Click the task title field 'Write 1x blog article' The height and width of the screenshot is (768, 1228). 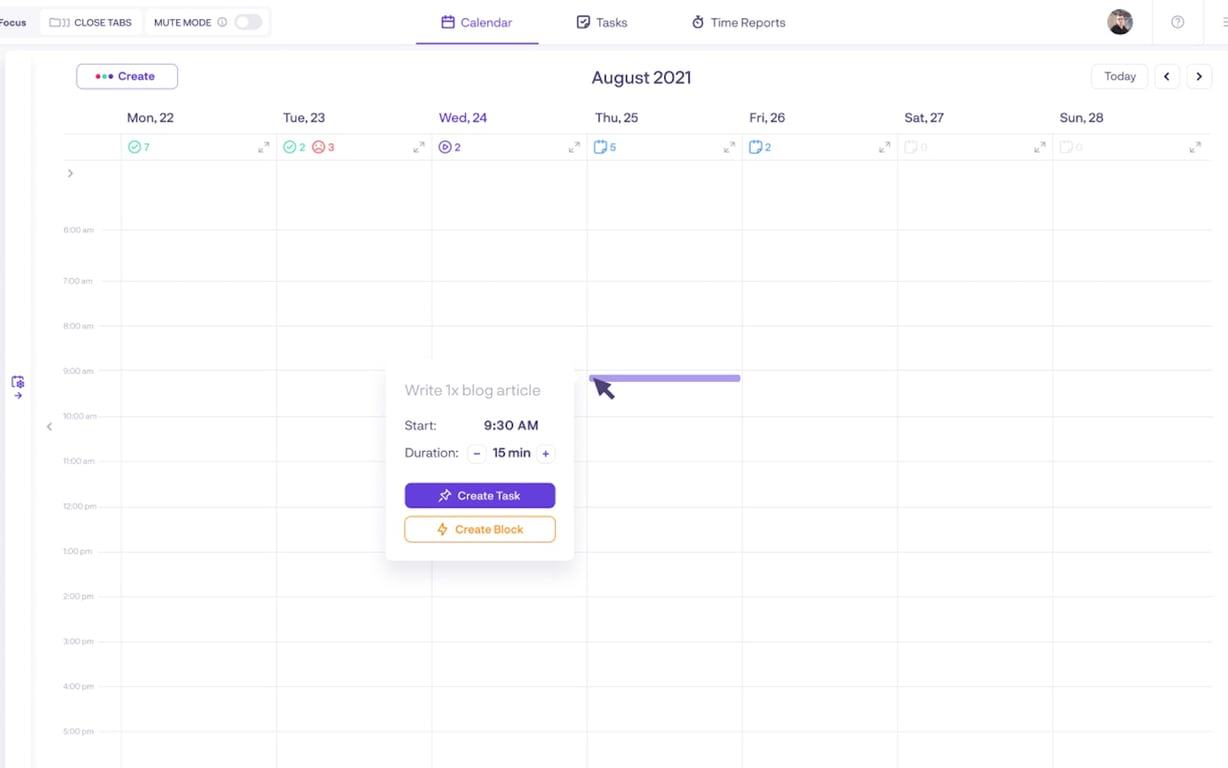pyautogui.click(x=472, y=390)
